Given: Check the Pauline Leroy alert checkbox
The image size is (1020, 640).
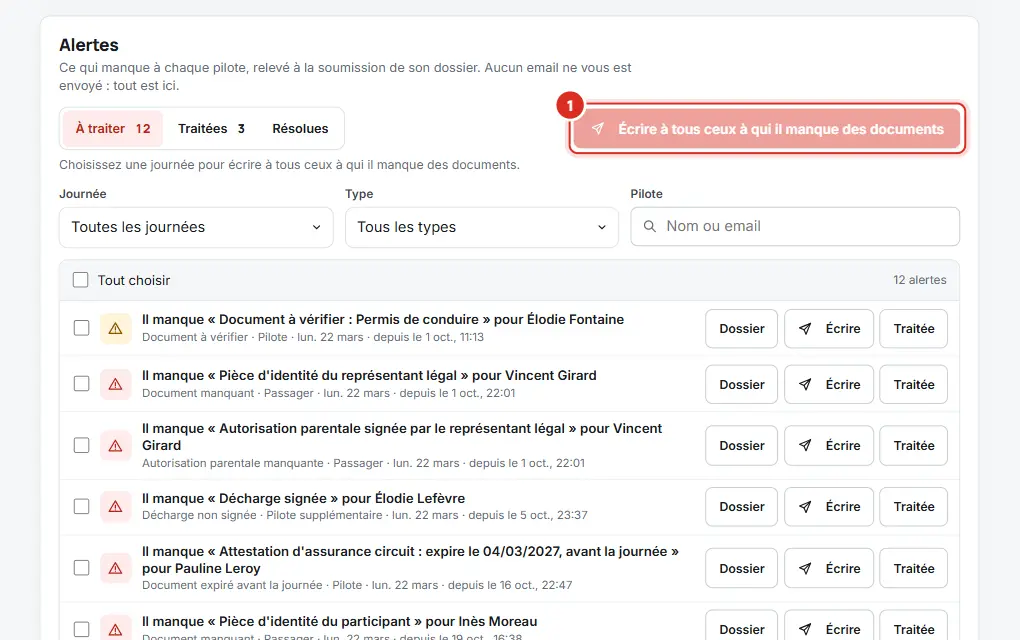Looking at the screenshot, I should (x=81, y=568).
